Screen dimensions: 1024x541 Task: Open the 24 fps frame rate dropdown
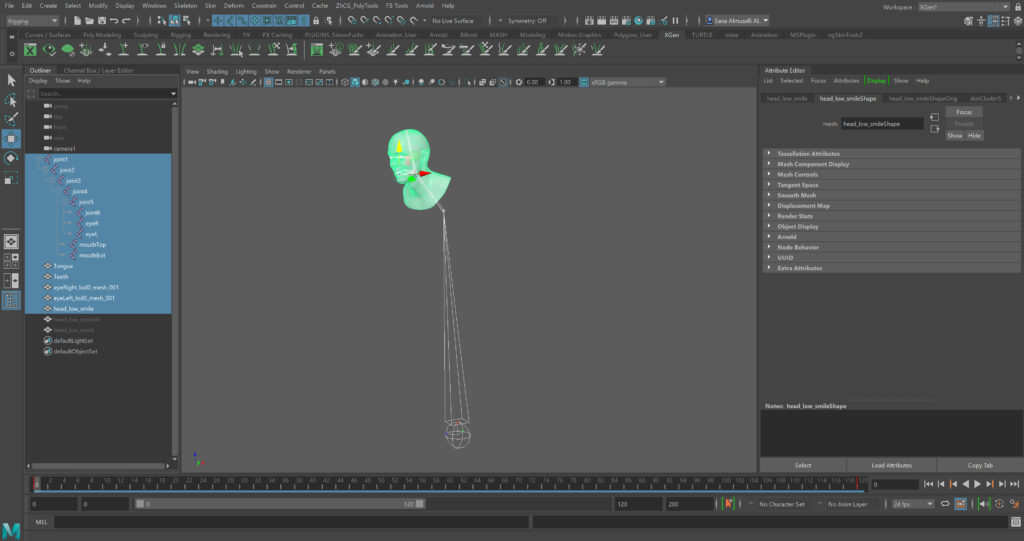910,504
